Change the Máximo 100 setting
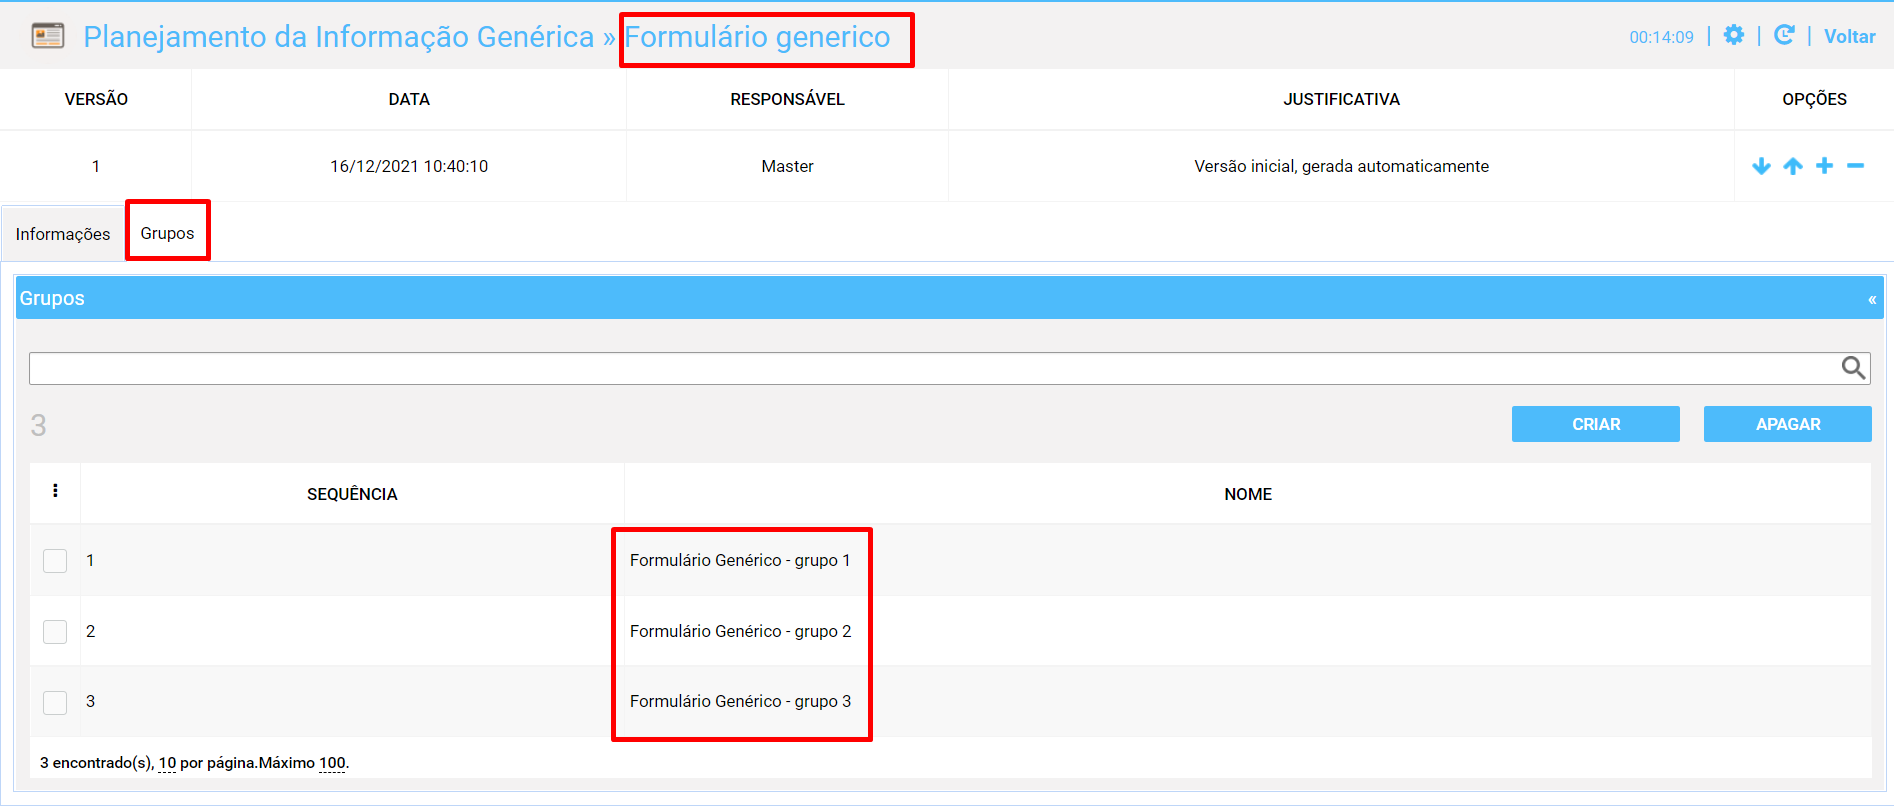Screen dimensions: 1894x811 coord(332,763)
